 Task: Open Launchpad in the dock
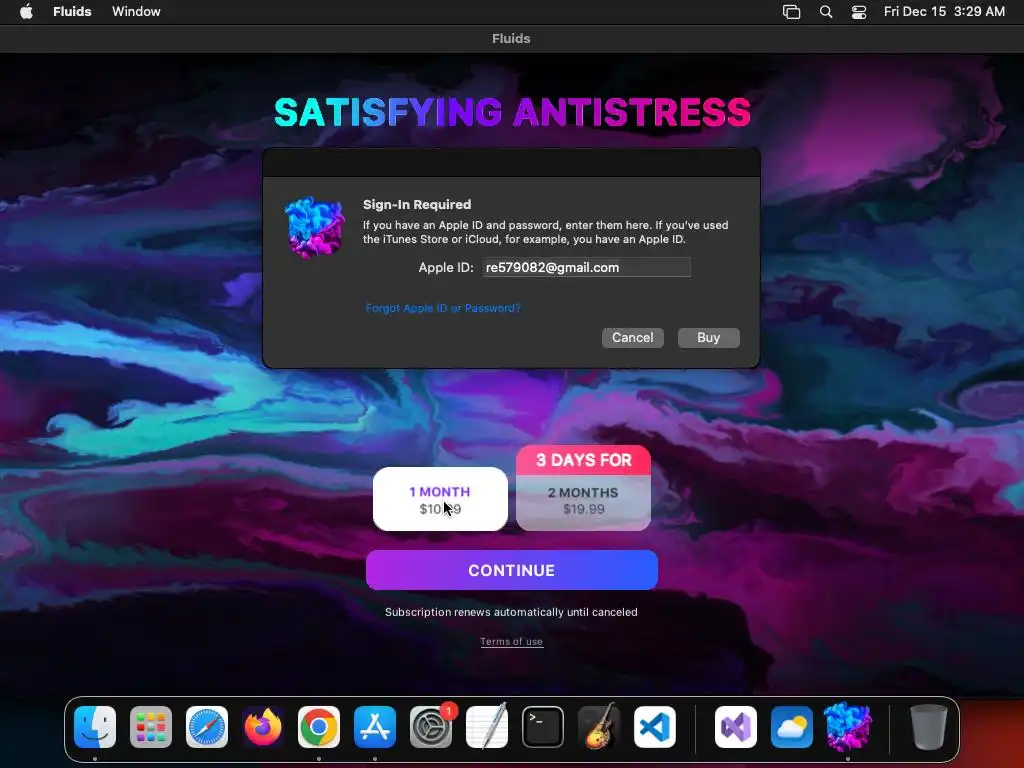(x=151, y=727)
